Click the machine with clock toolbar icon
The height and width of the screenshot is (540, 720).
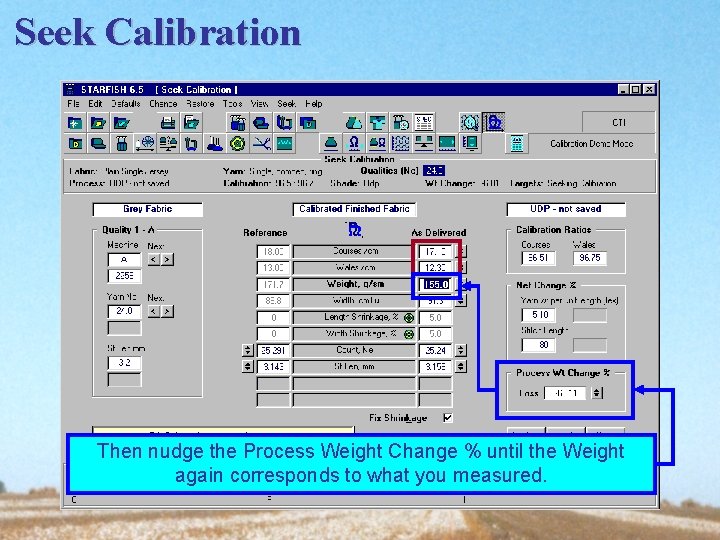coord(400,123)
